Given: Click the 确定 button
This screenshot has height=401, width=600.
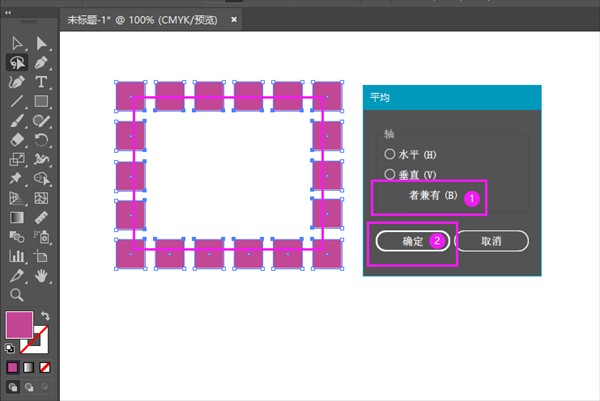Looking at the screenshot, I should coord(412,241).
